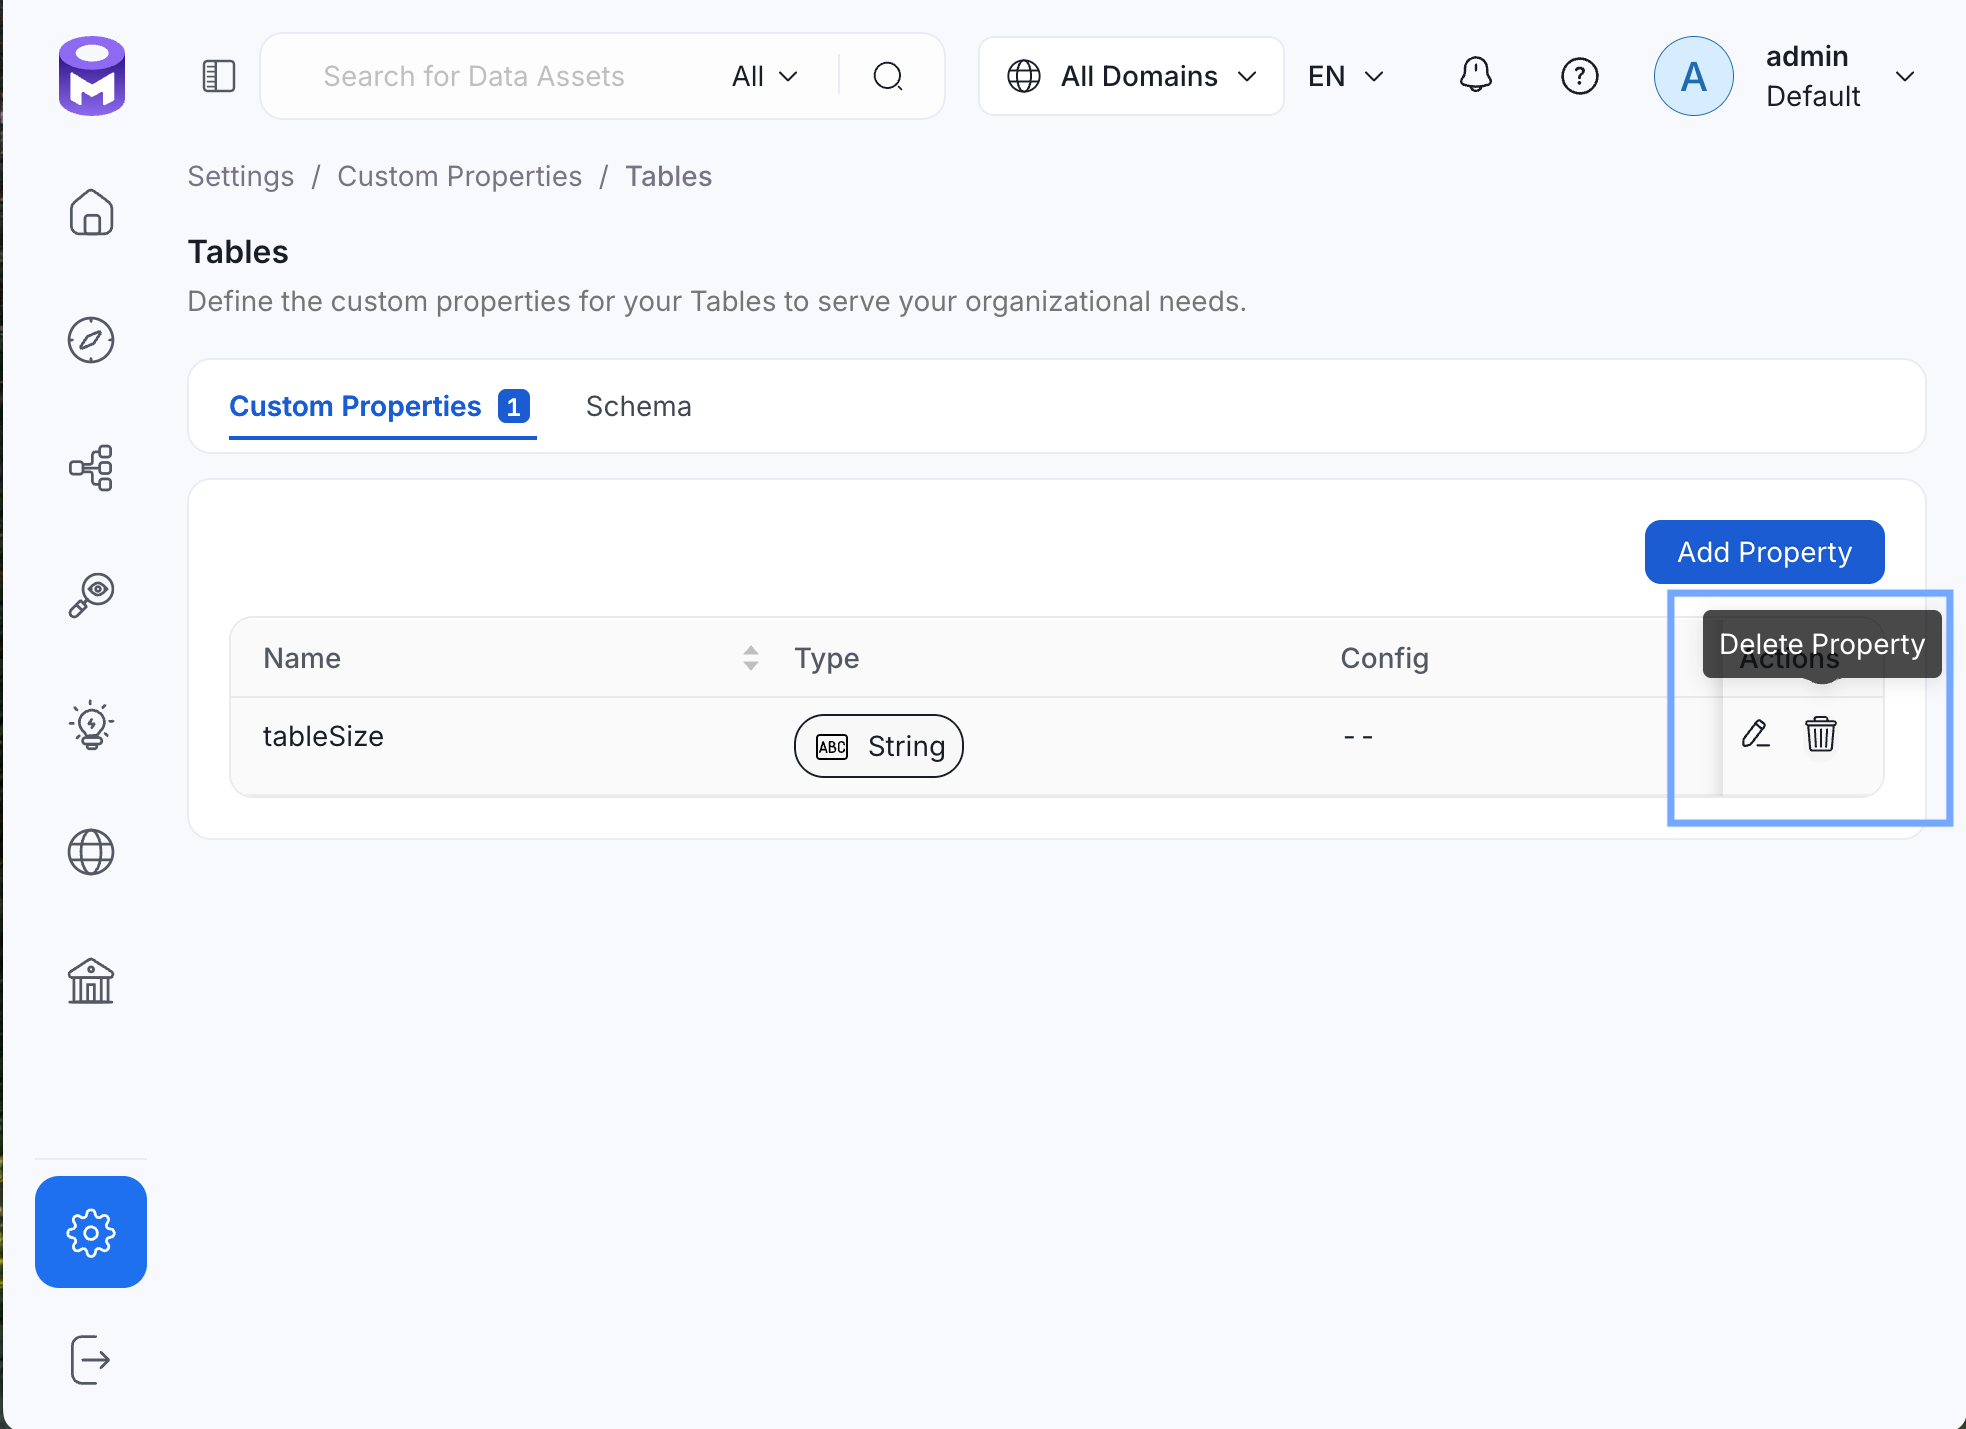Expand the All search filter dropdown
Screen dimensions: 1966x1429
tap(764, 76)
